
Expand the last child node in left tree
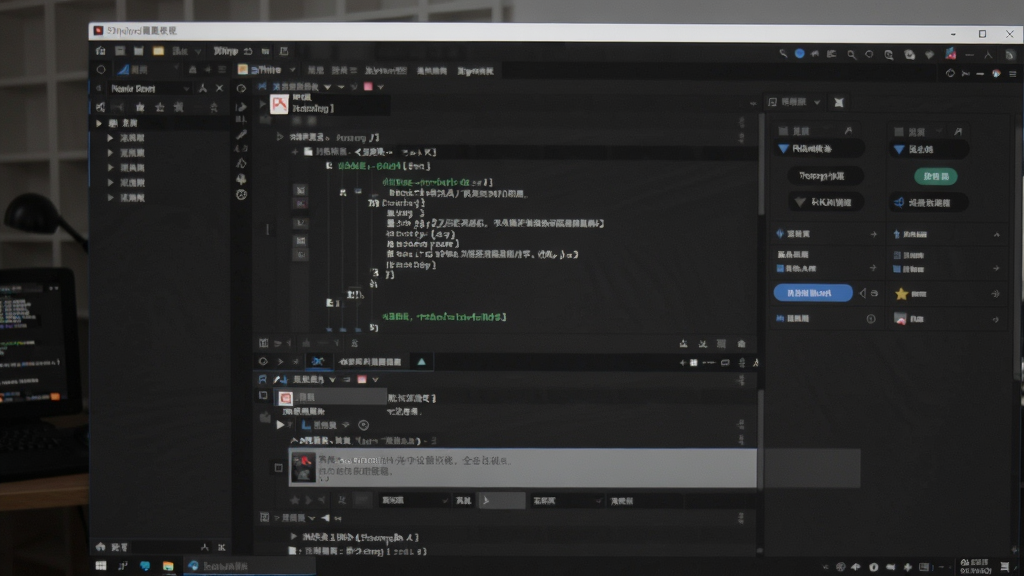click(x=110, y=198)
